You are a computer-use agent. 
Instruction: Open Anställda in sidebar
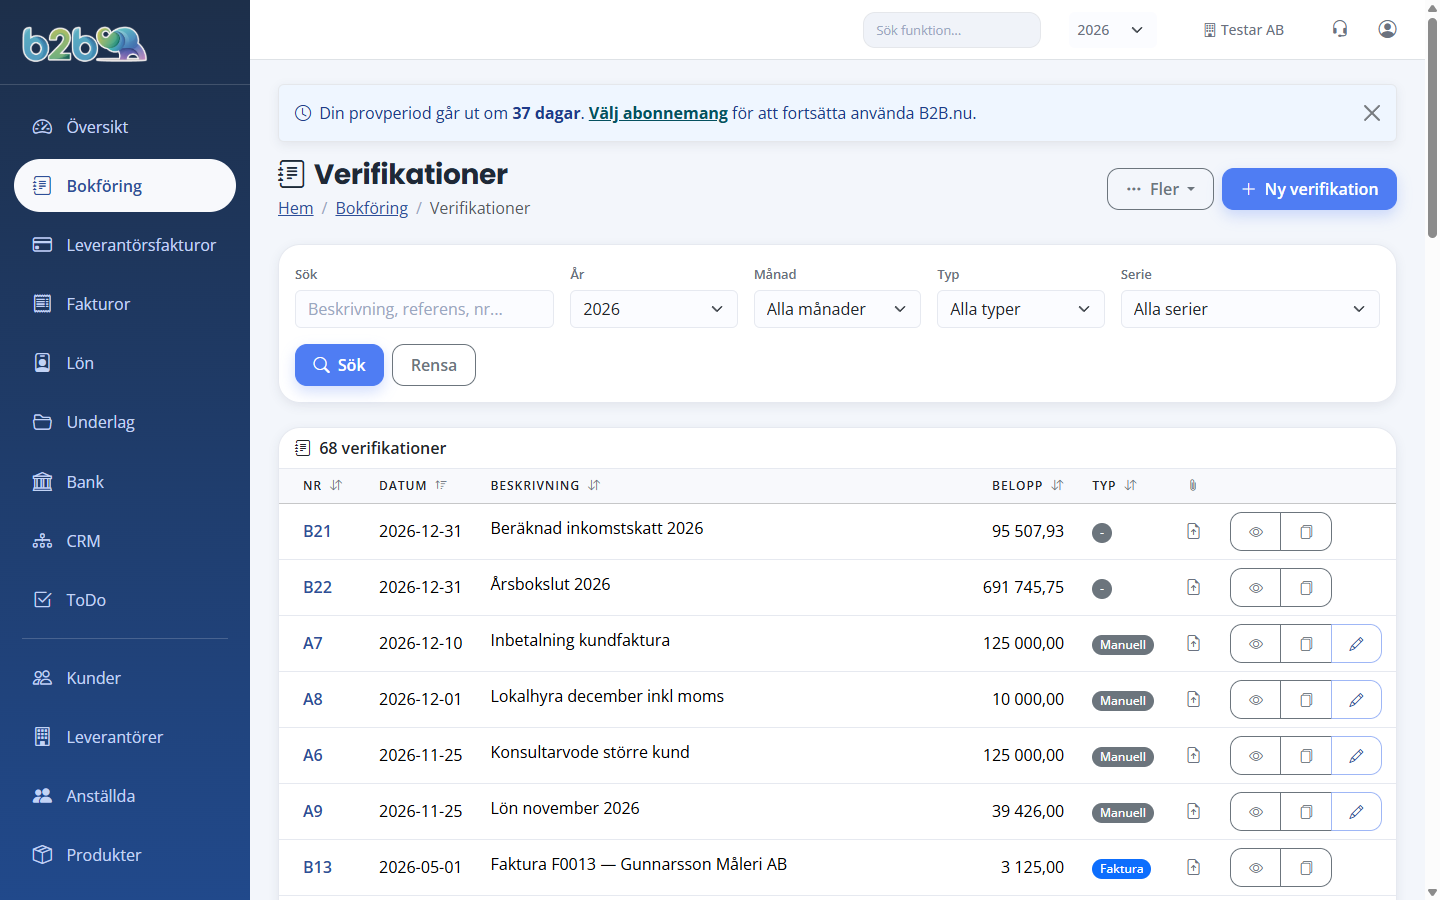coord(125,796)
